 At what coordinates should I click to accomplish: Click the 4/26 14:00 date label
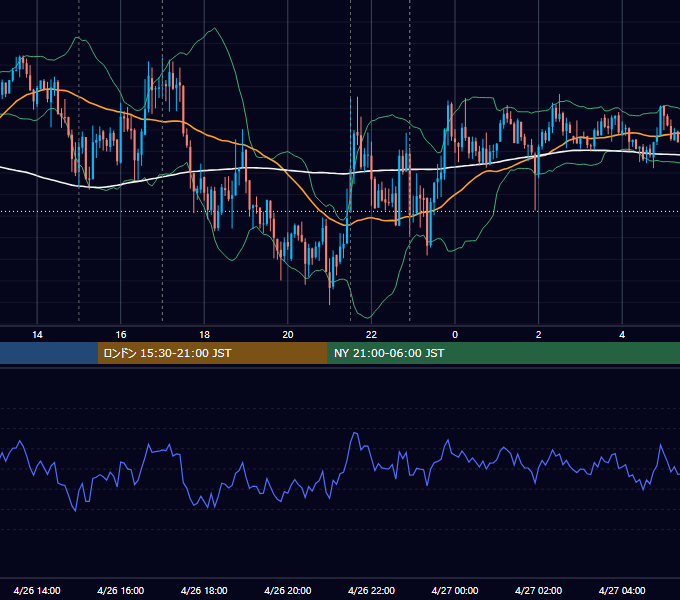pyautogui.click(x=37, y=590)
